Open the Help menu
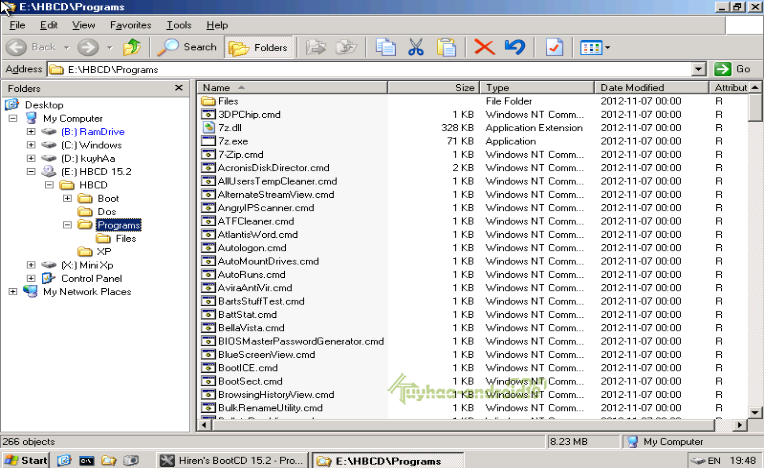This screenshot has height=468, width=764. (x=217, y=25)
